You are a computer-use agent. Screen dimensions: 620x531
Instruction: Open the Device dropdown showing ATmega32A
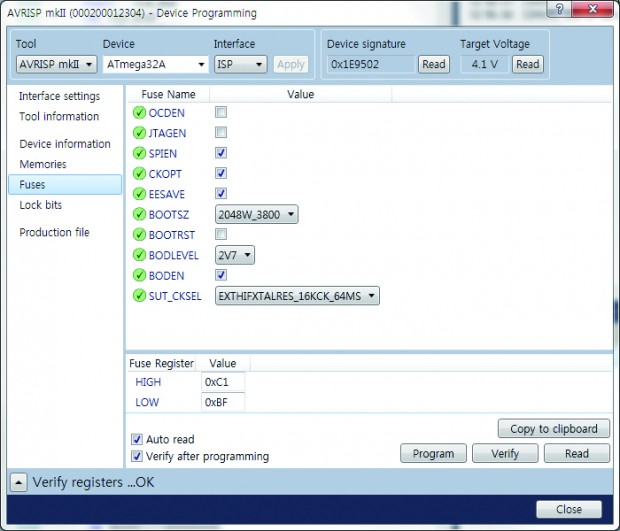[156, 64]
